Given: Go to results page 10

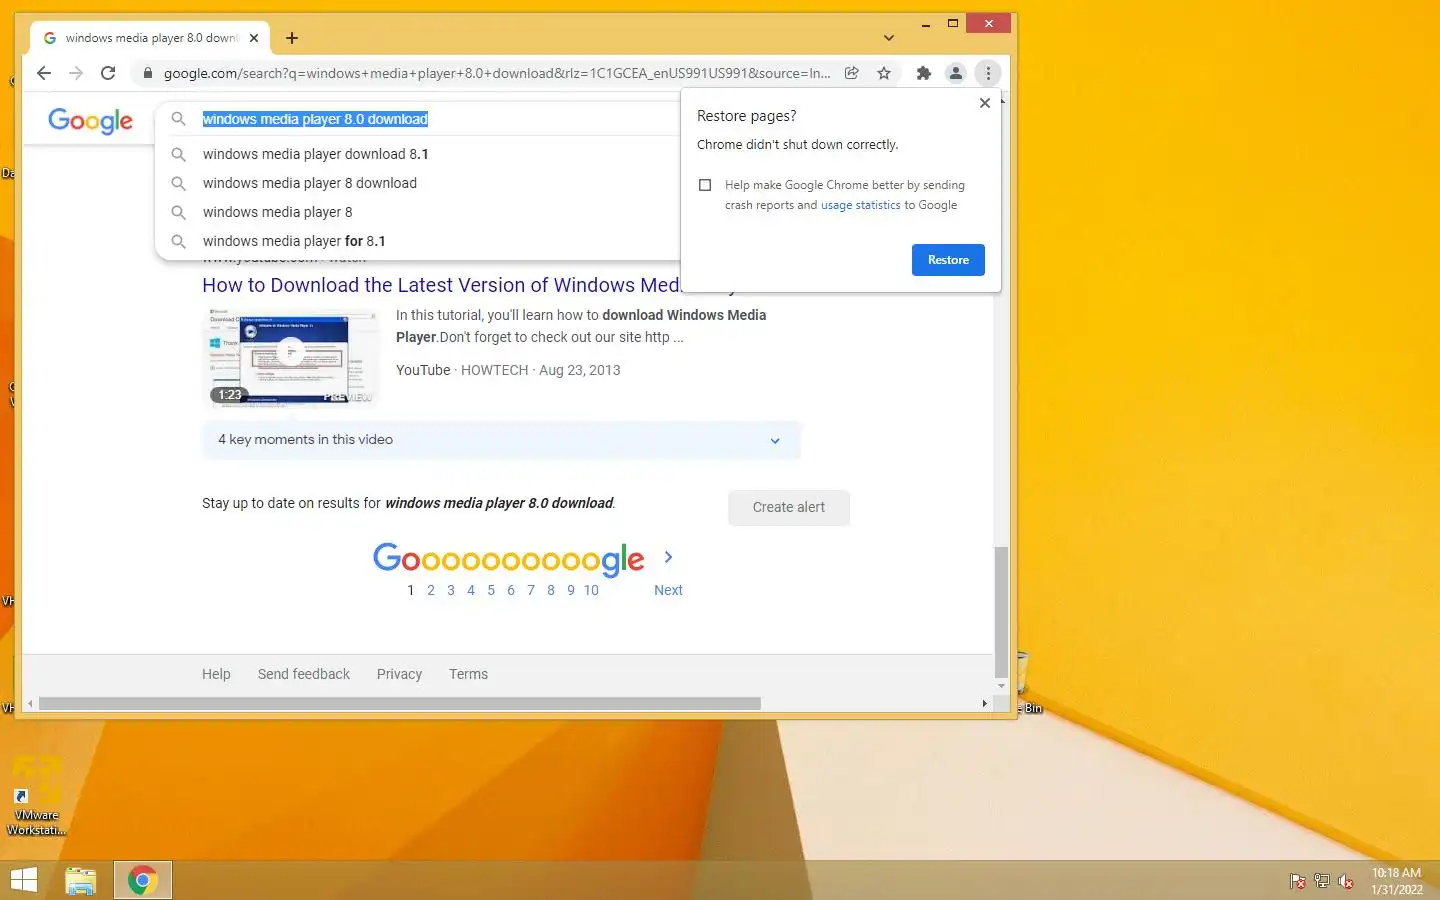Looking at the screenshot, I should tap(591, 590).
